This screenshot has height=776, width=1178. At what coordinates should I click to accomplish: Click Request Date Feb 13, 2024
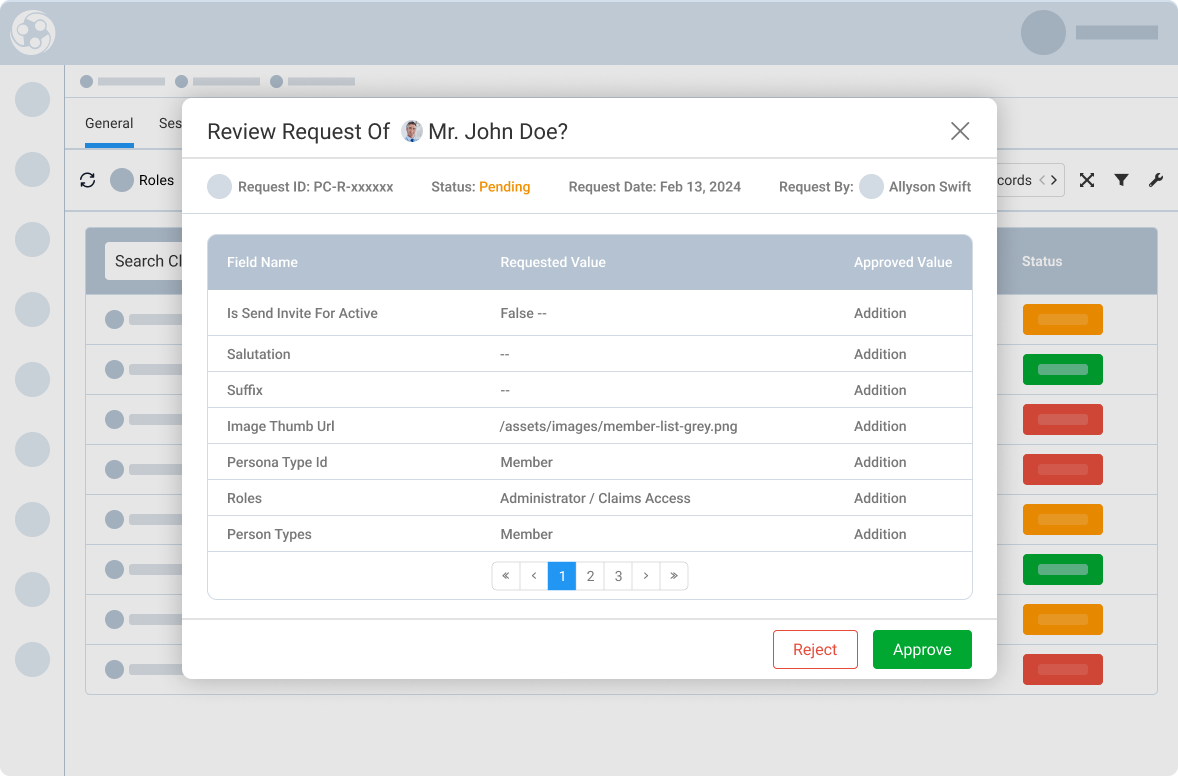point(654,186)
